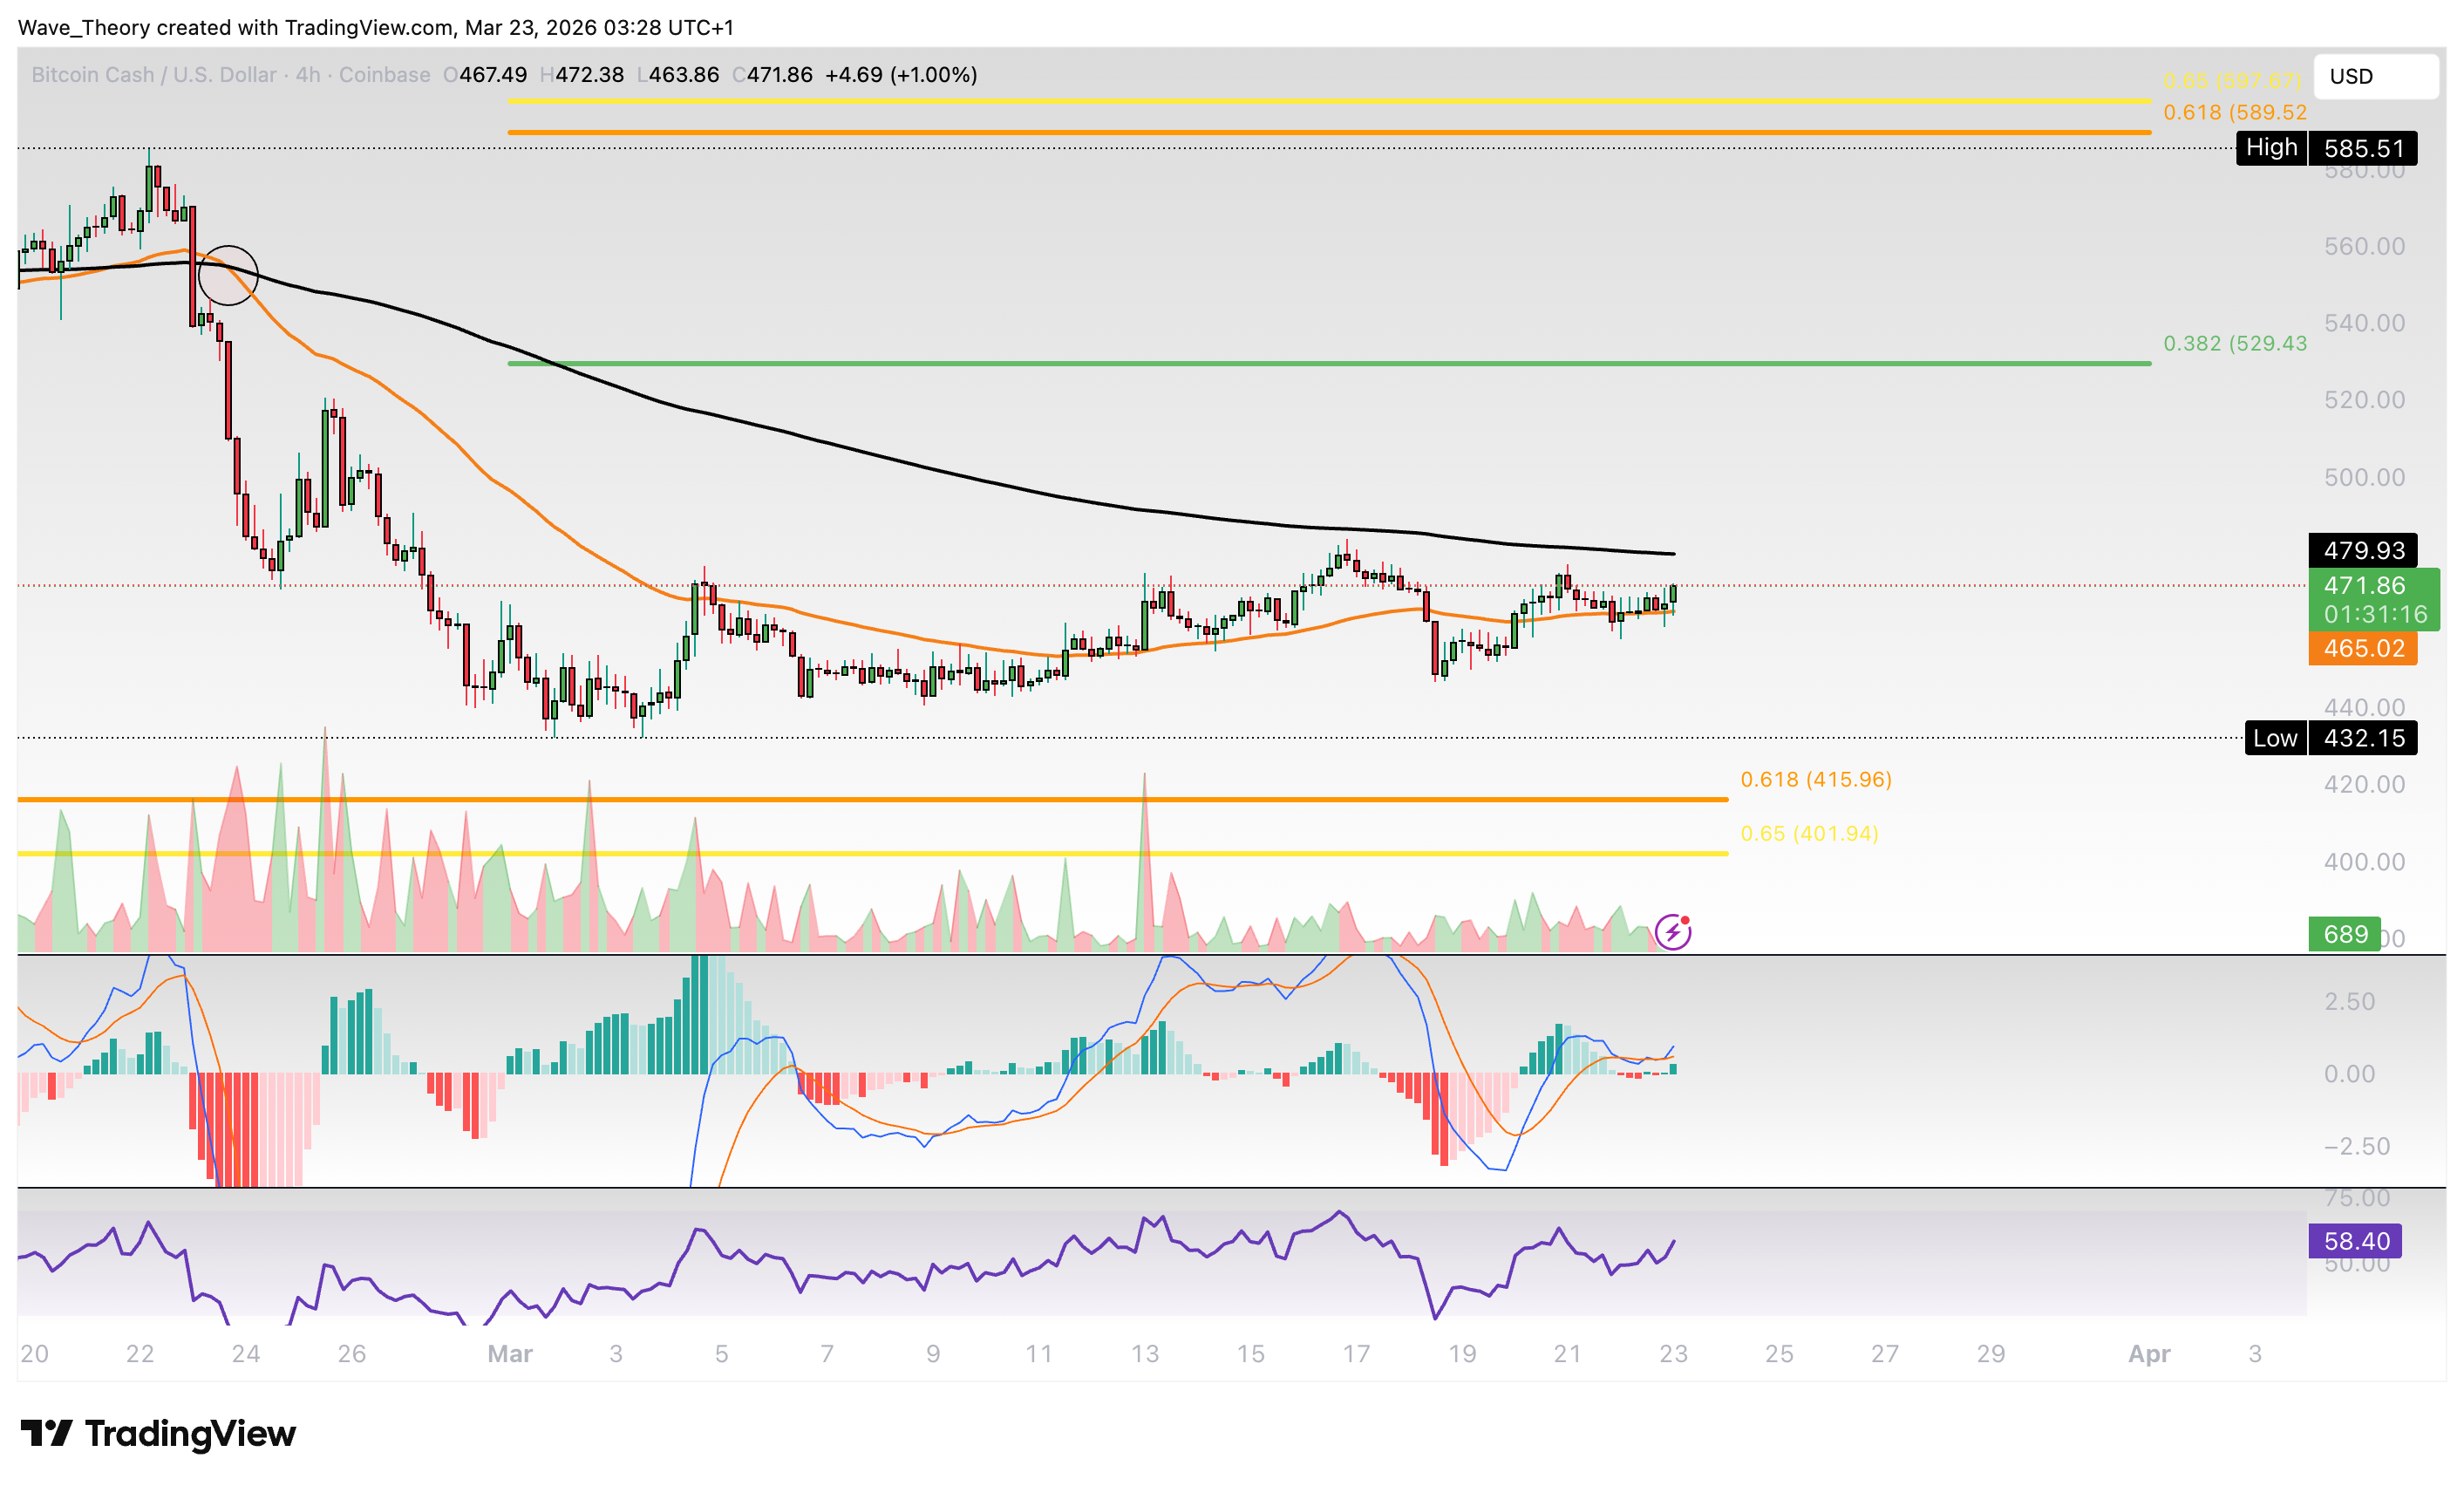Click the purple lightning bolt icon
The image size is (2464, 1486).
pos(1672,932)
